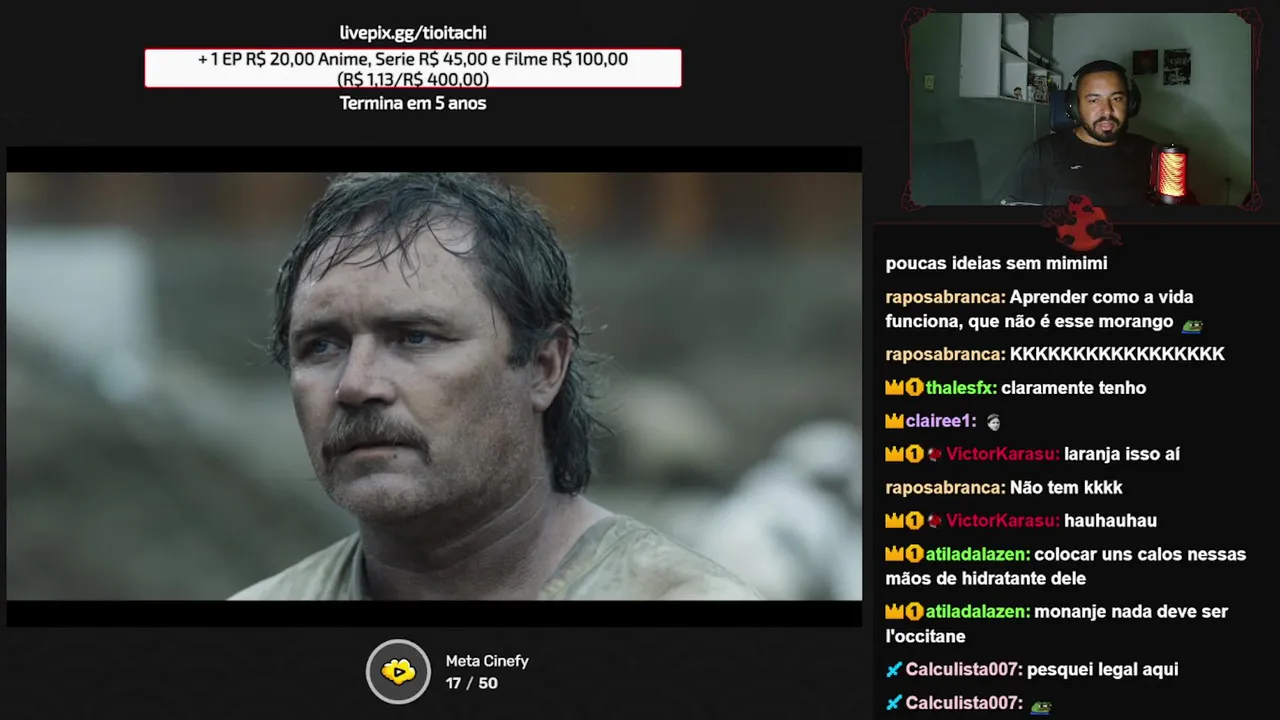This screenshot has height=720, width=1280.
Task: Click the frog emote after 'esse morango'
Action: pos(1192,324)
